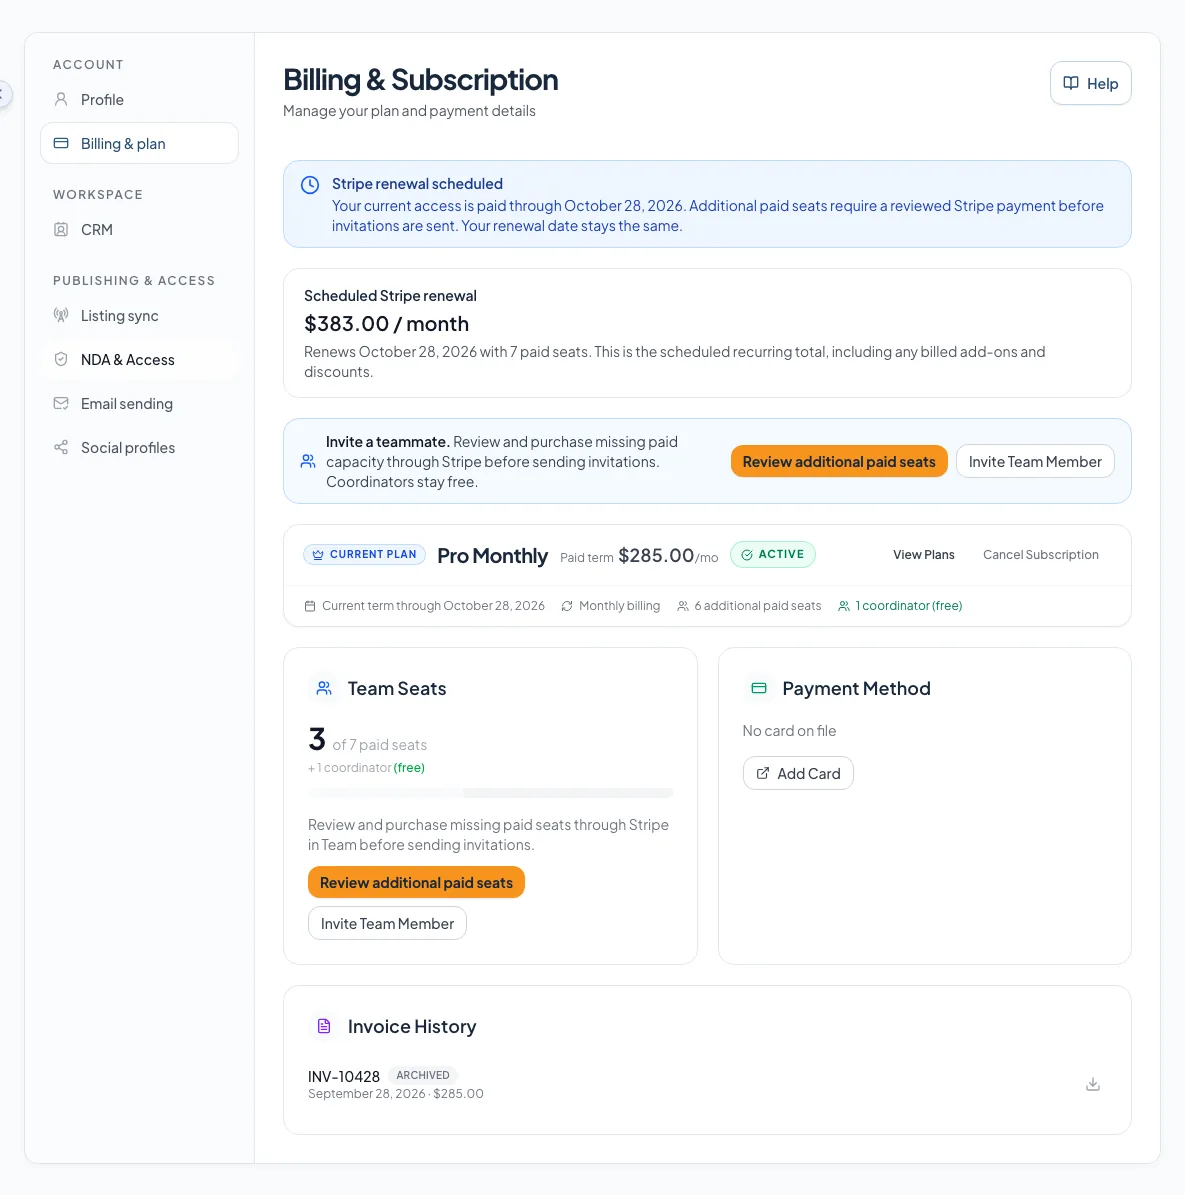Click the book icon in Help button
The width and height of the screenshot is (1185, 1195).
[x=1071, y=83]
